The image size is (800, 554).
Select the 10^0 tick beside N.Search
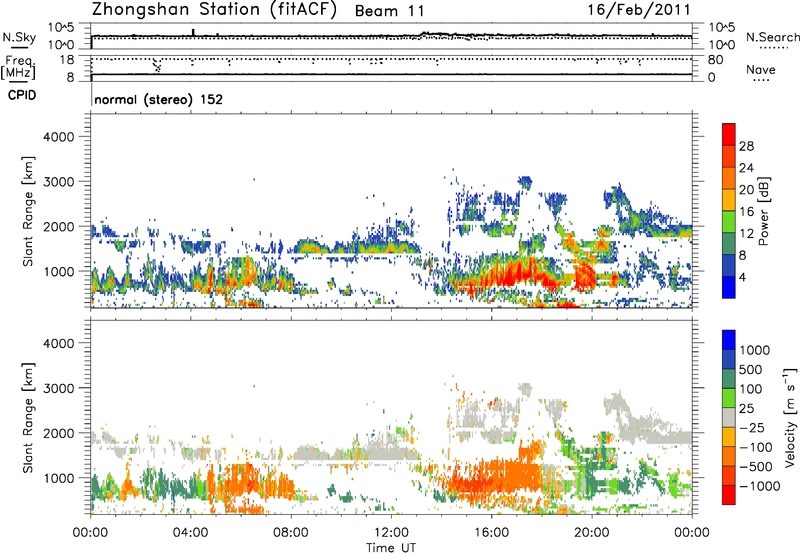click(722, 45)
